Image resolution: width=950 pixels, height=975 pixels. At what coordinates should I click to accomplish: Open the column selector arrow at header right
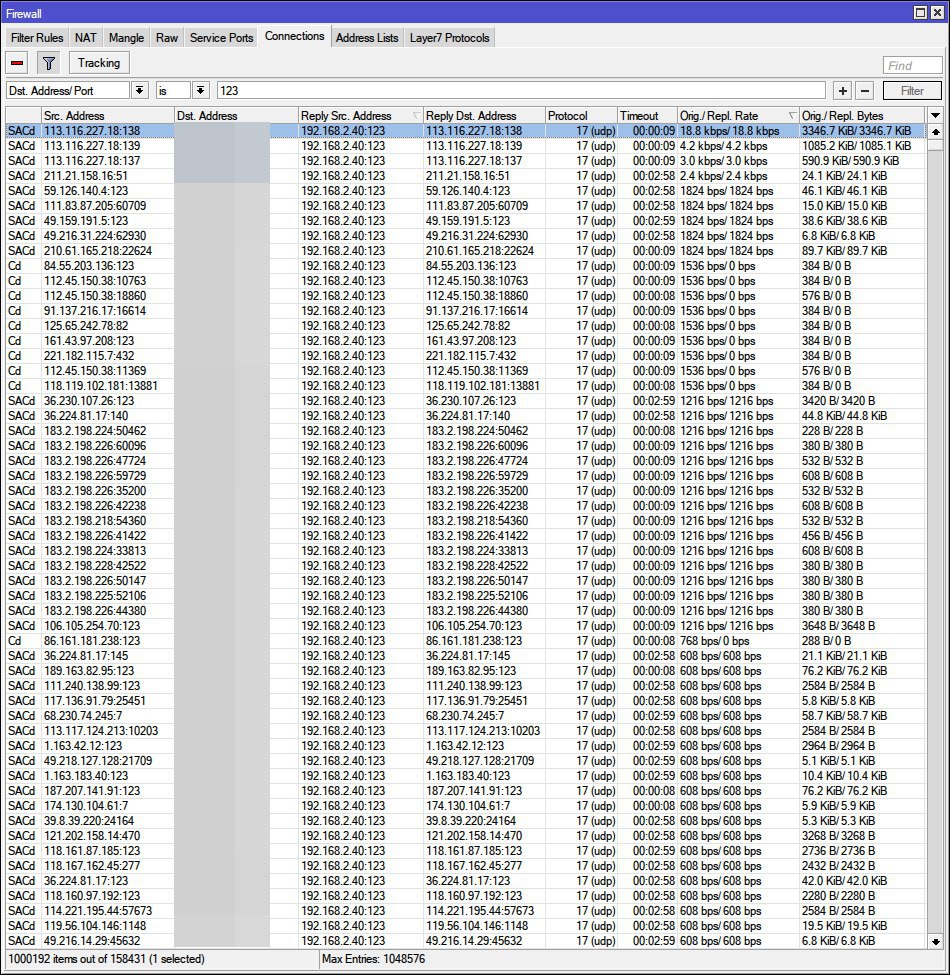point(935,116)
